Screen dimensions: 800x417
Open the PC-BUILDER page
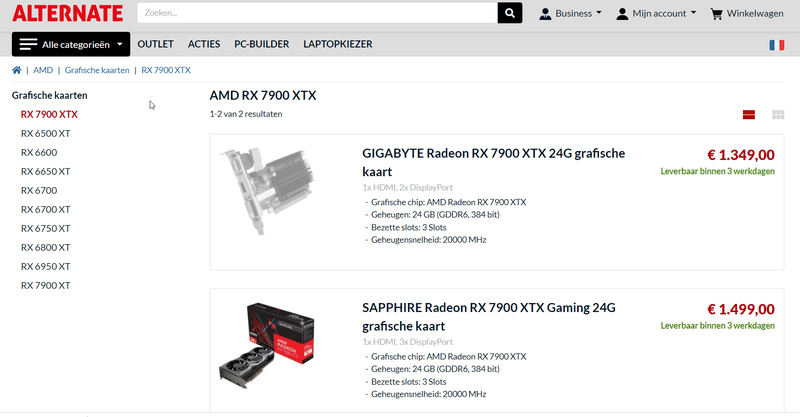(262, 44)
